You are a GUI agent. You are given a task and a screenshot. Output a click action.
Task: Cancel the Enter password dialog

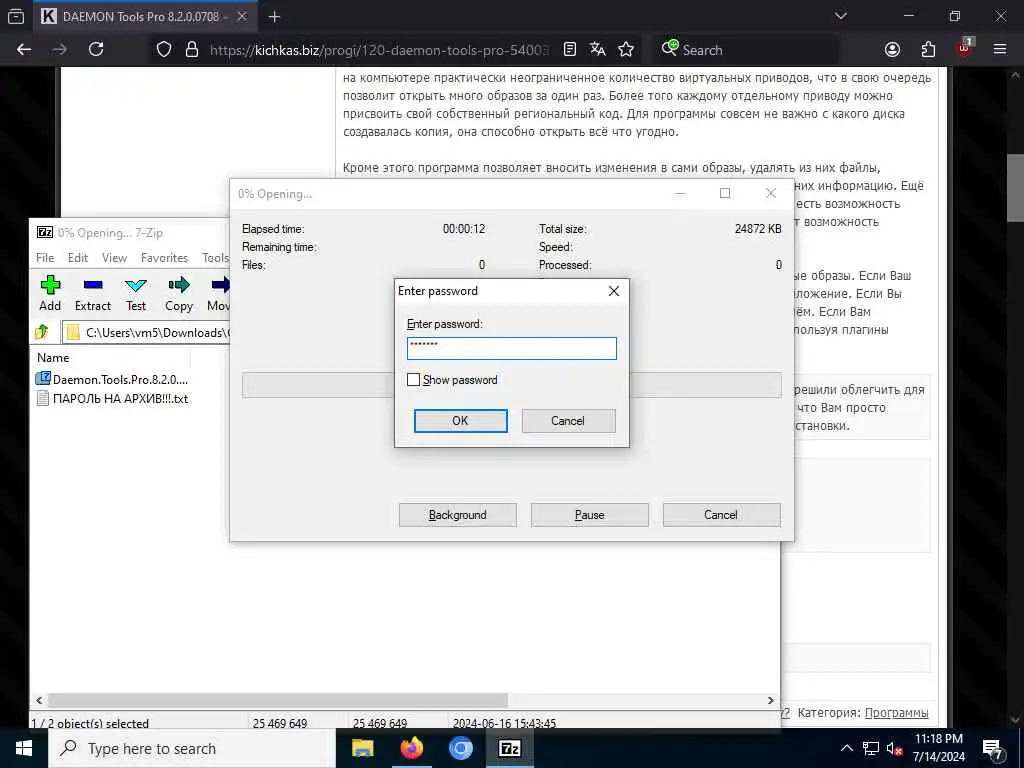[568, 421]
